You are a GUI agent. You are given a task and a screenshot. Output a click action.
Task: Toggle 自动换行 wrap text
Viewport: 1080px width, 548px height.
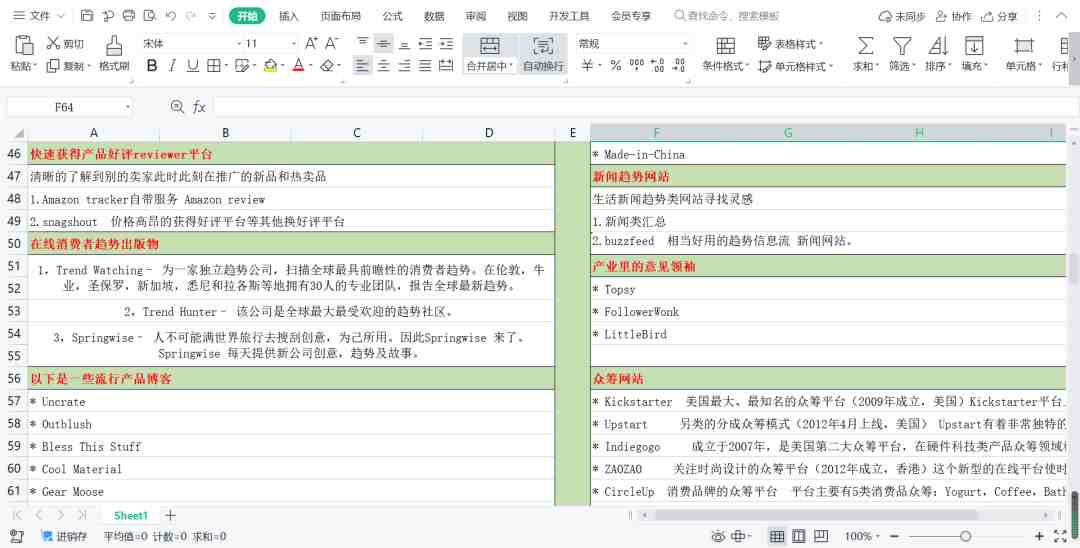click(543, 54)
